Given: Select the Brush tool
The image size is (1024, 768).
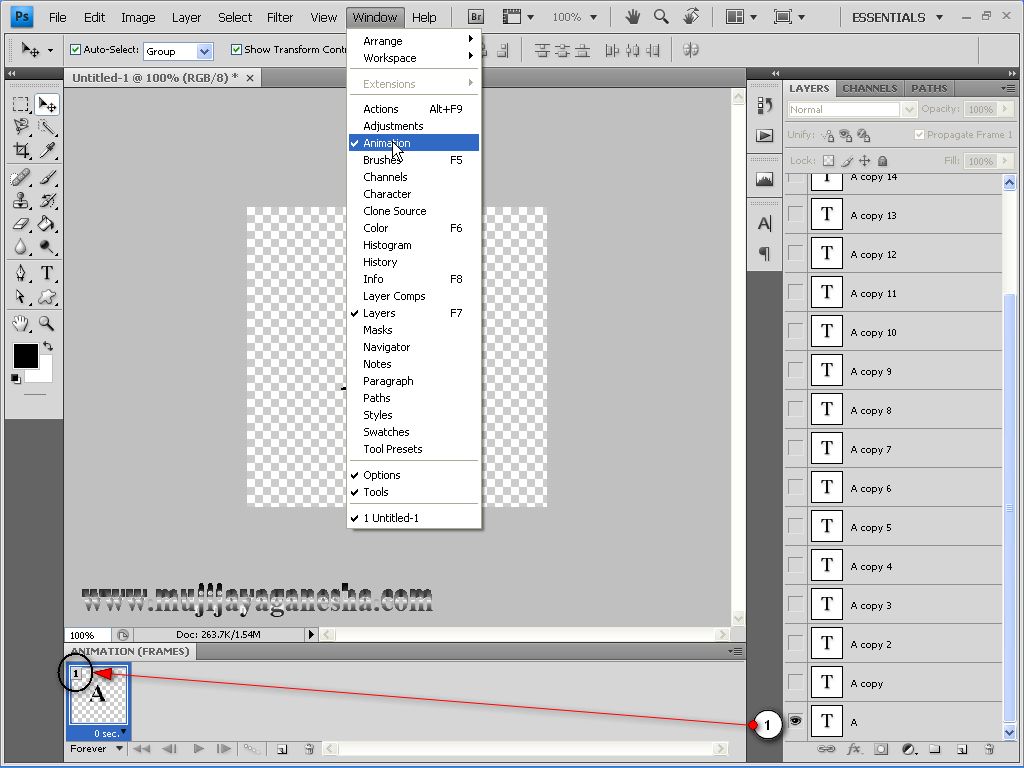Looking at the screenshot, I should coord(47,177).
